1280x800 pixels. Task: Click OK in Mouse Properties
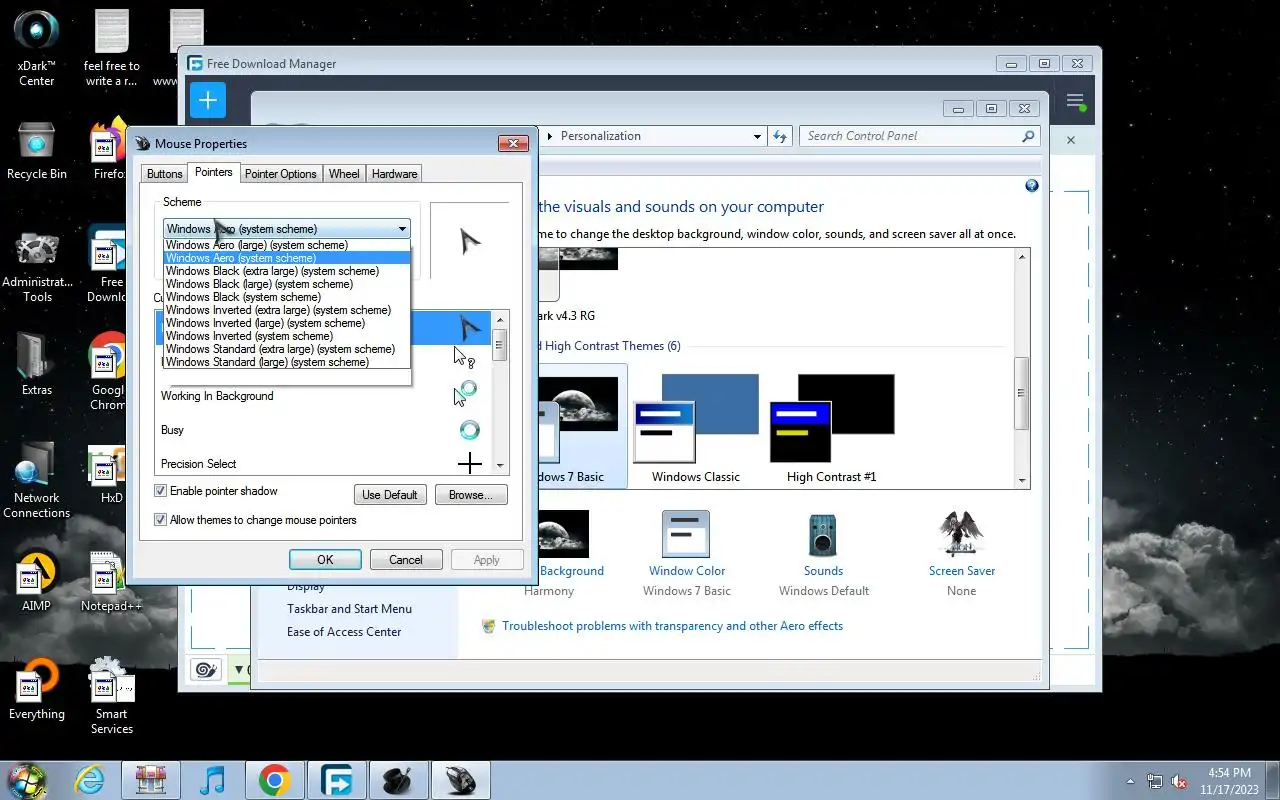tap(325, 560)
